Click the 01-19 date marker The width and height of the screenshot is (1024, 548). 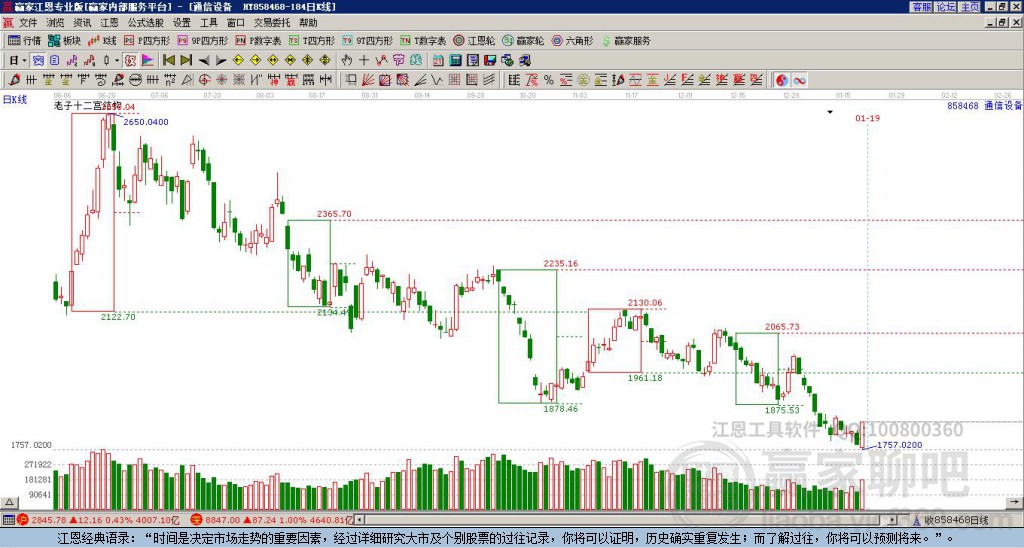tap(867, 118)
